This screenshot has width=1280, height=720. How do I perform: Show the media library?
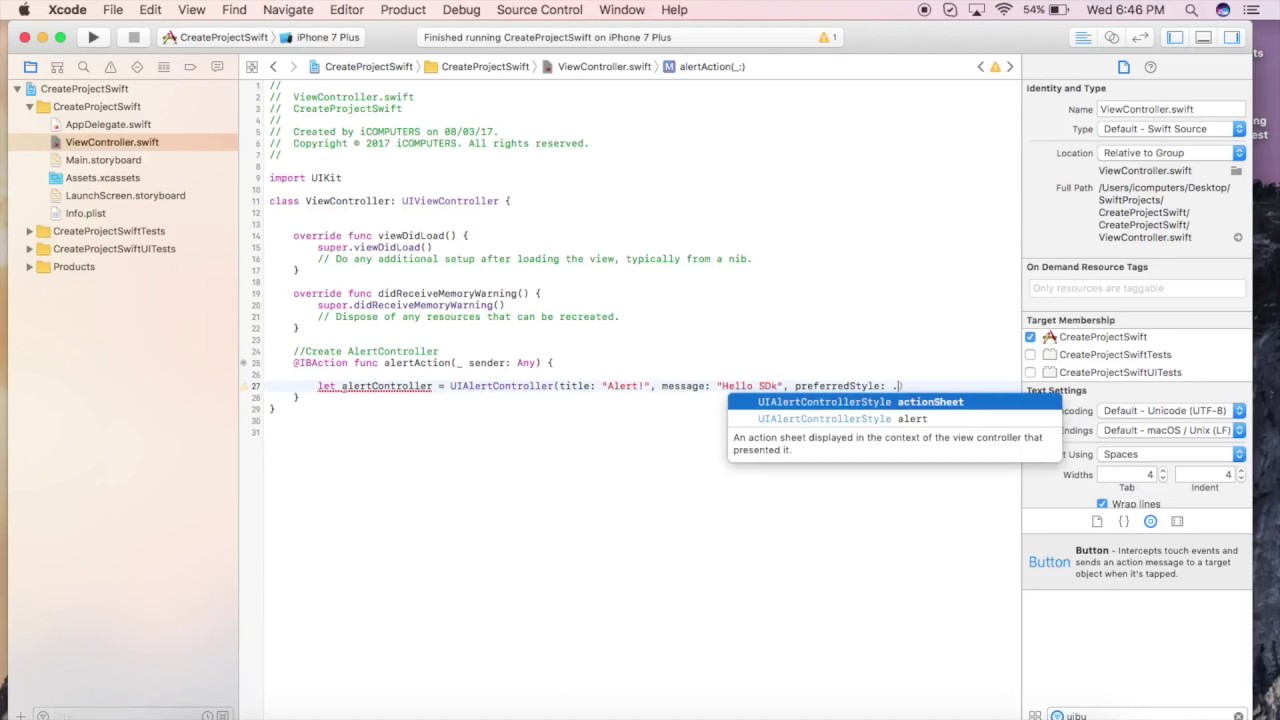[x=1177, y=522]
